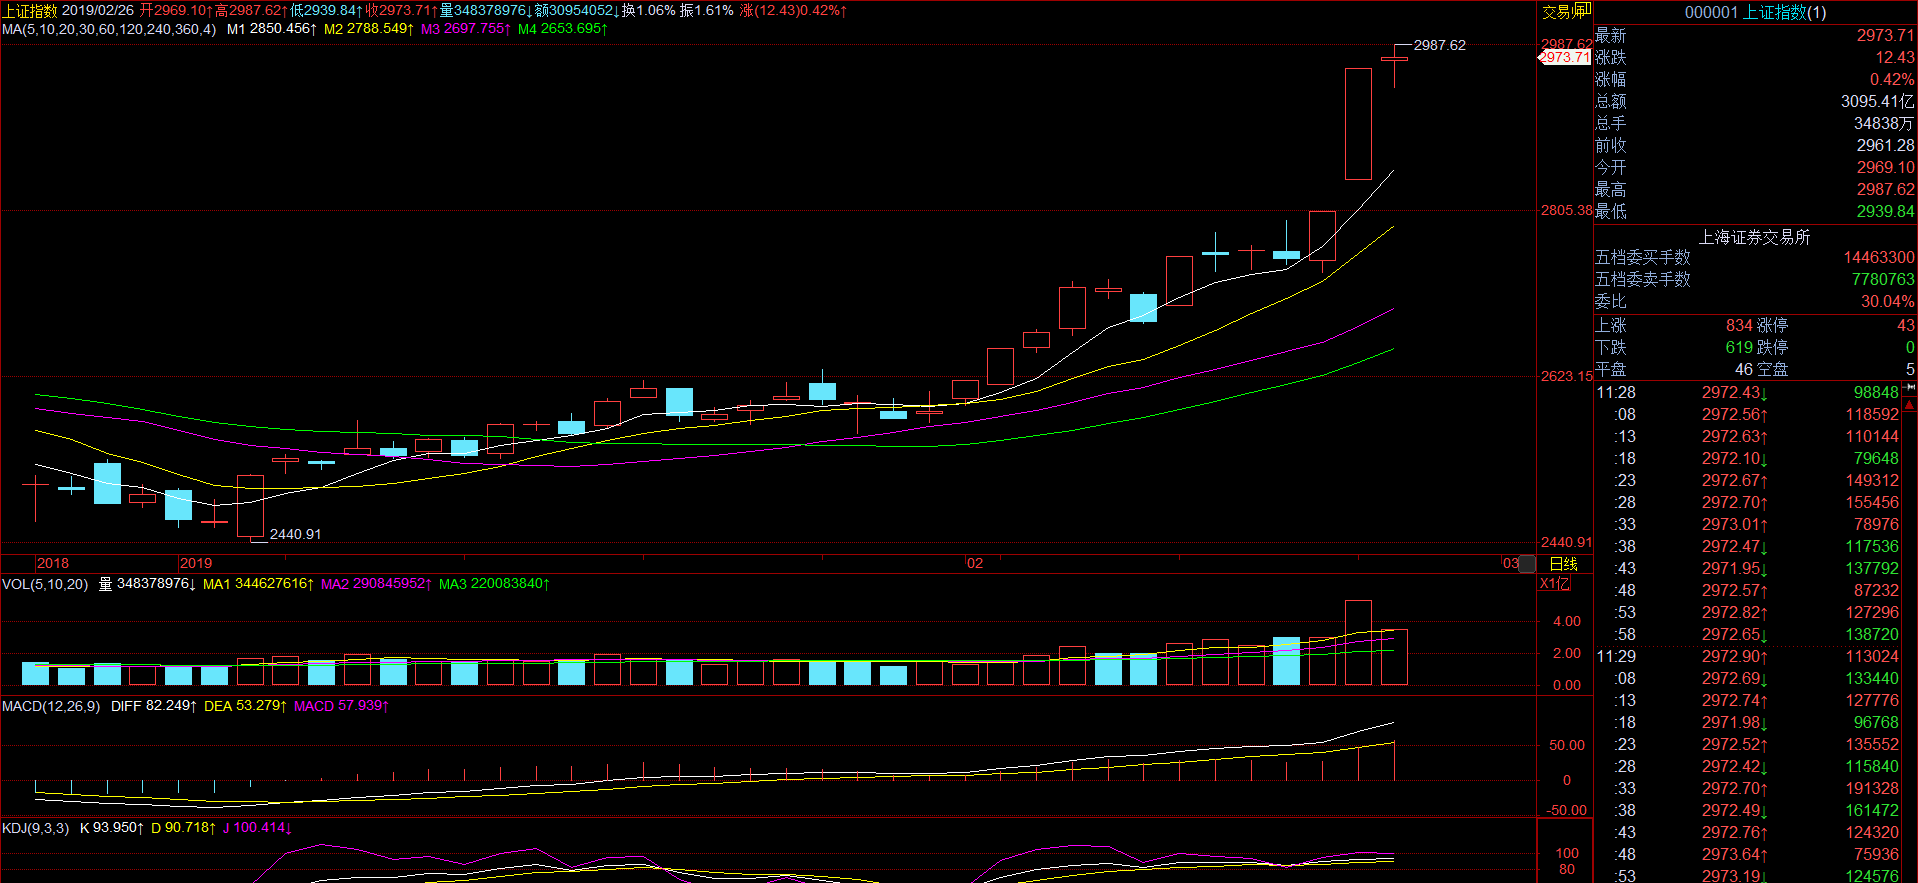Click the 空盘 count 5
Viewport: 1918px width, 883px height.
pyautogui.click(x=1910, y=369)
